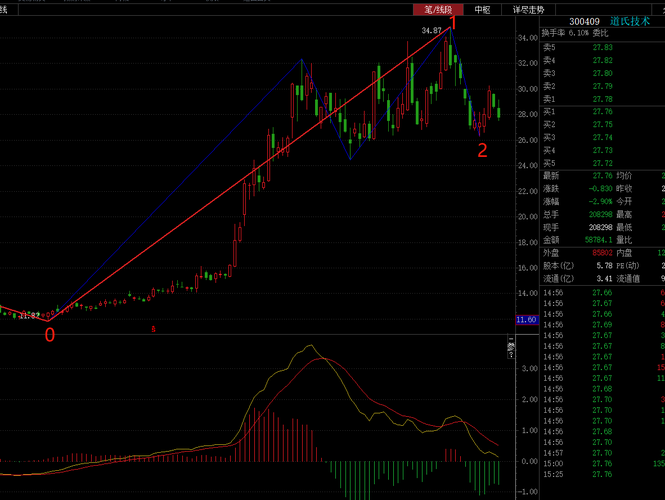Viewport: 665px width, 500px height.
Task: Click indicator settings icon above help icon
Action: tap(511, 346)
